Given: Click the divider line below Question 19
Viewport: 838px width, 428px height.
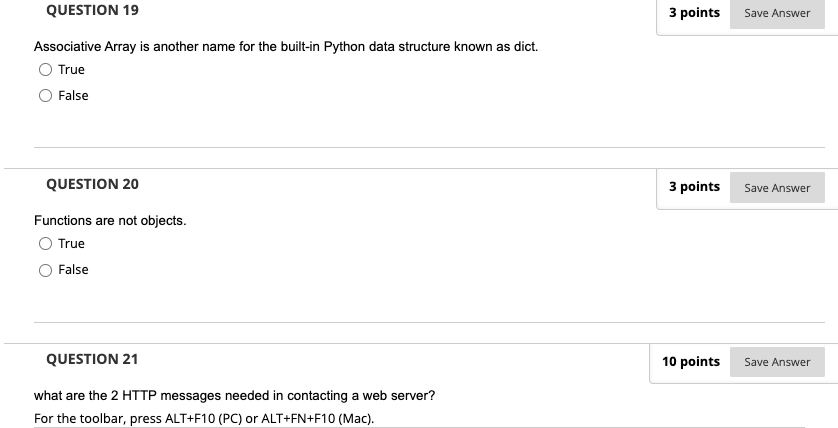Looking at the screenshot, I should click(429, 147).
